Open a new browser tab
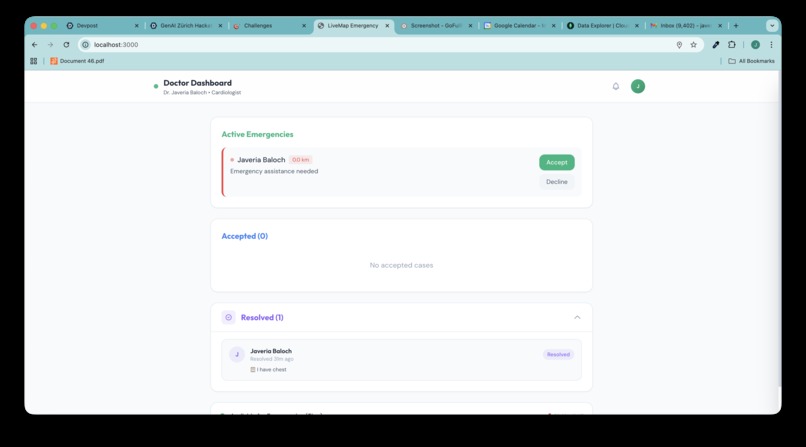This screenshot has width=806, height=447. pyautogui.click(x=736, y=26)
